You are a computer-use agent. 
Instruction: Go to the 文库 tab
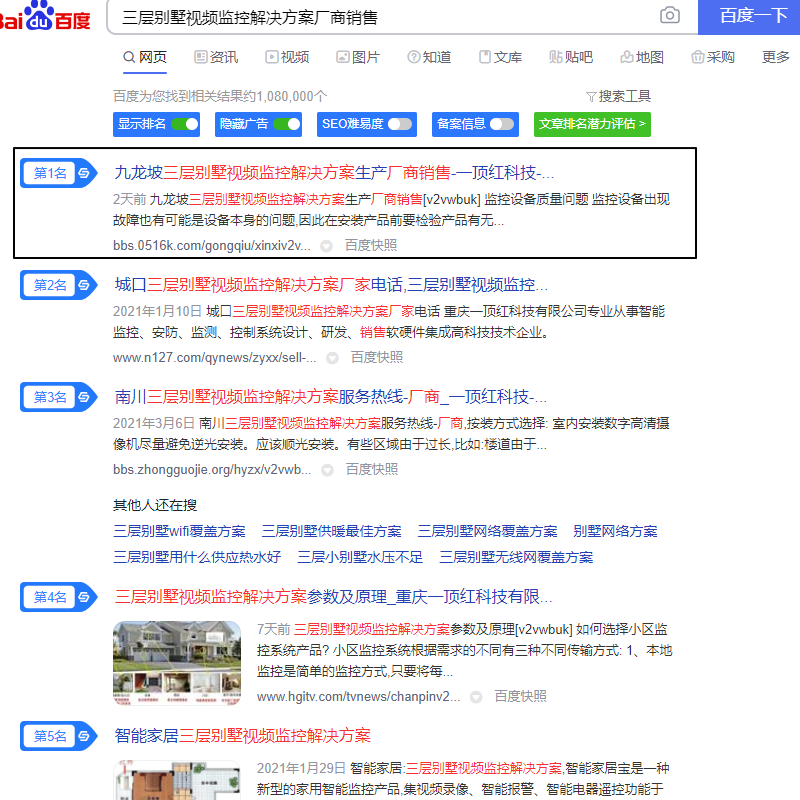[500, 57]
